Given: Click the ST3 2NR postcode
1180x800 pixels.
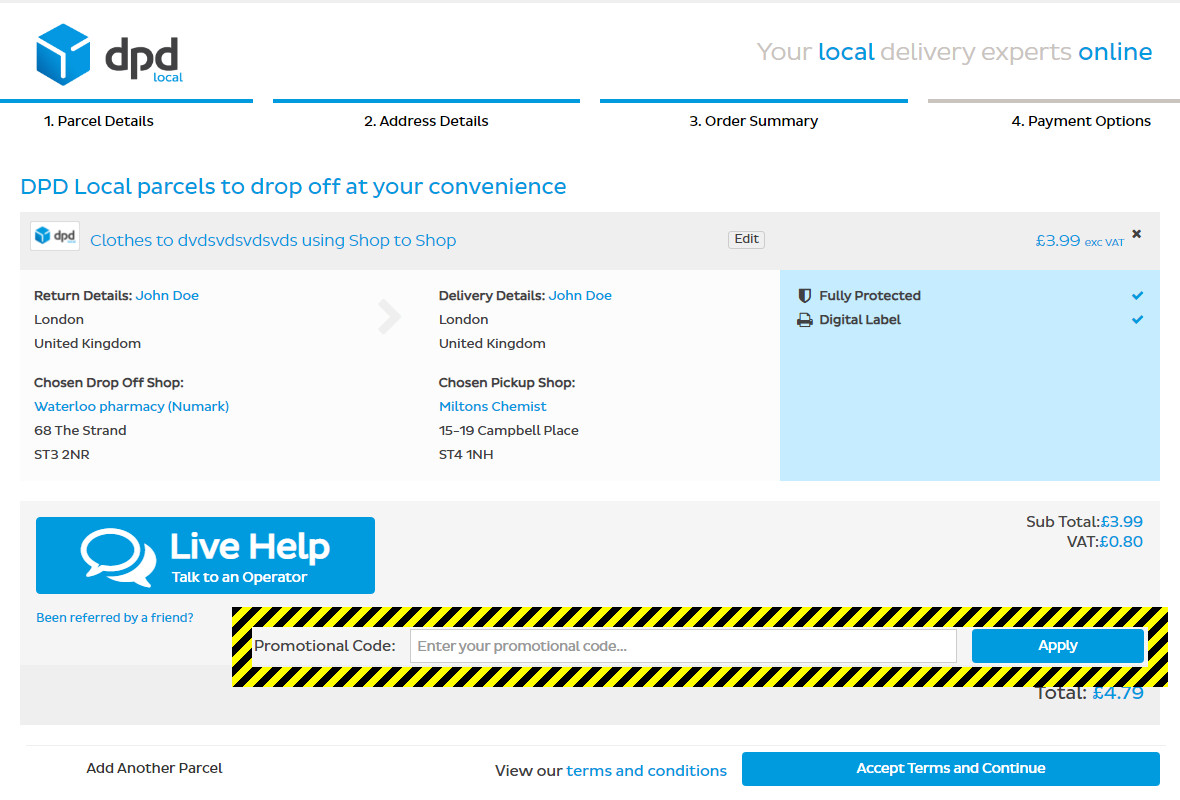Looking at the screenshot, I should (62, 455).
